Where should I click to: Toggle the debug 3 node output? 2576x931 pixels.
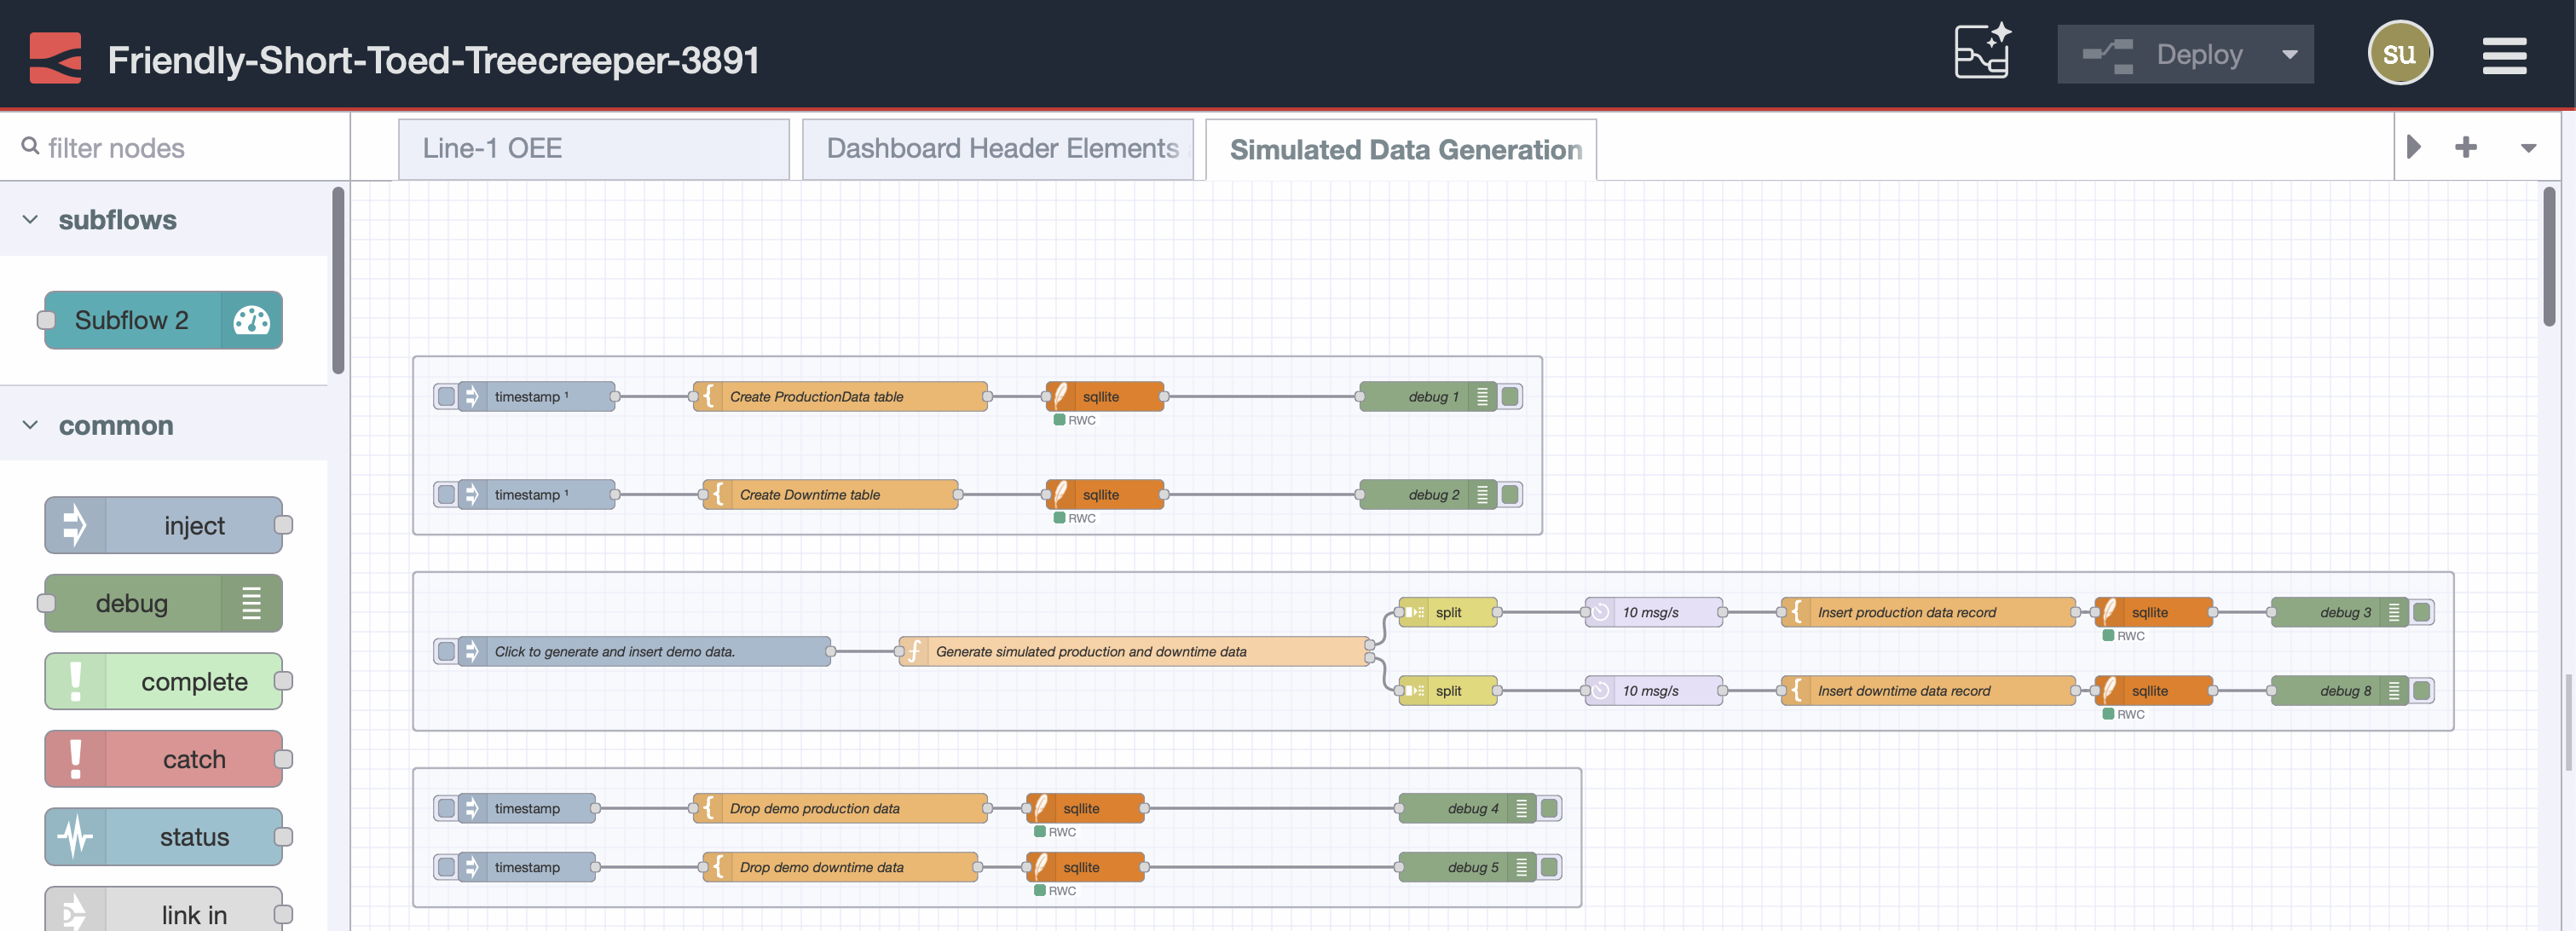(x=2421, y=612)
